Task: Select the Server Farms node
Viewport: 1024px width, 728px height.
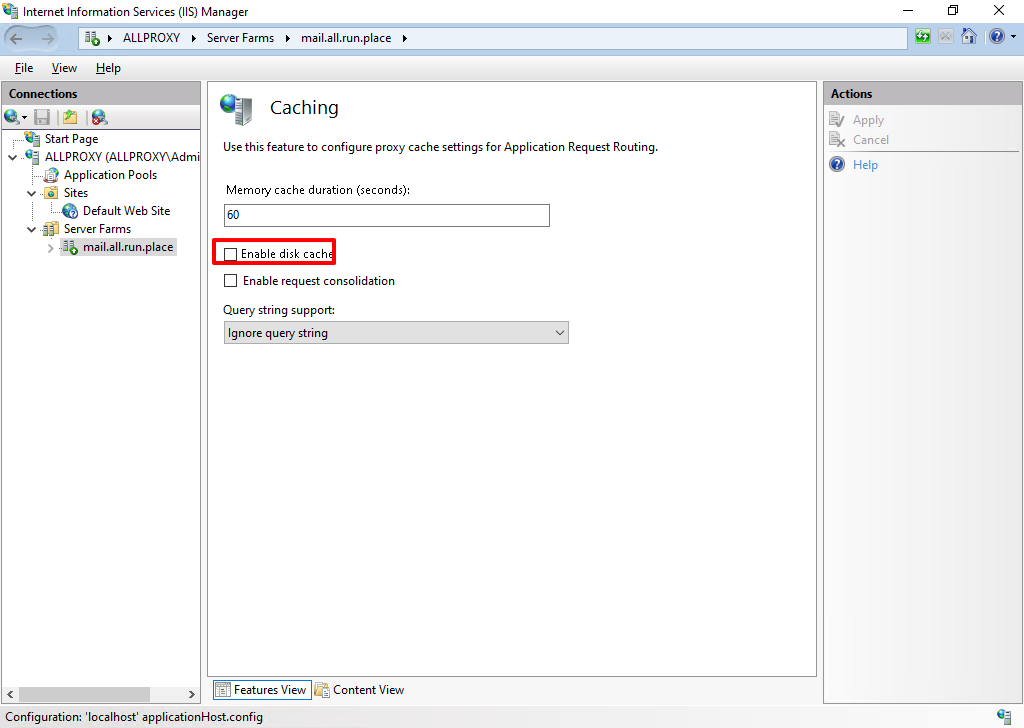Action: click(x=97, y=229)
